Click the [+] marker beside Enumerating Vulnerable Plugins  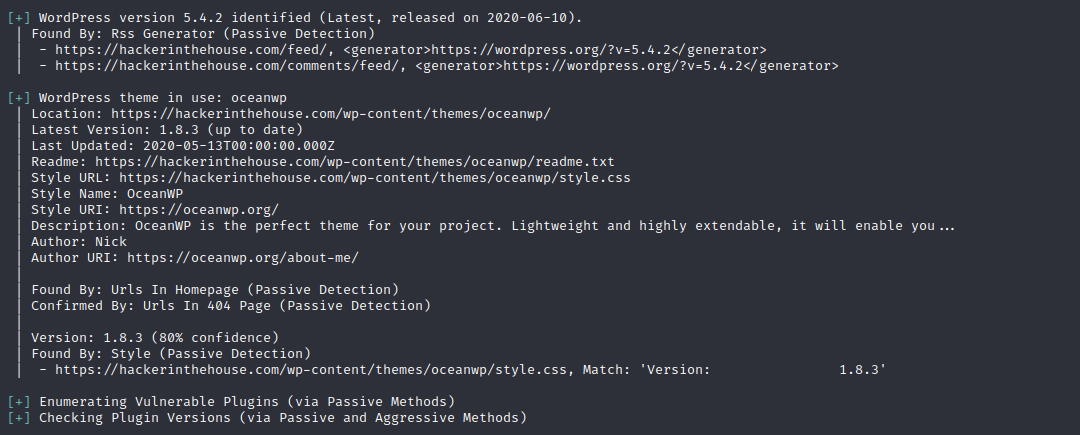click(x=19, y=401)
